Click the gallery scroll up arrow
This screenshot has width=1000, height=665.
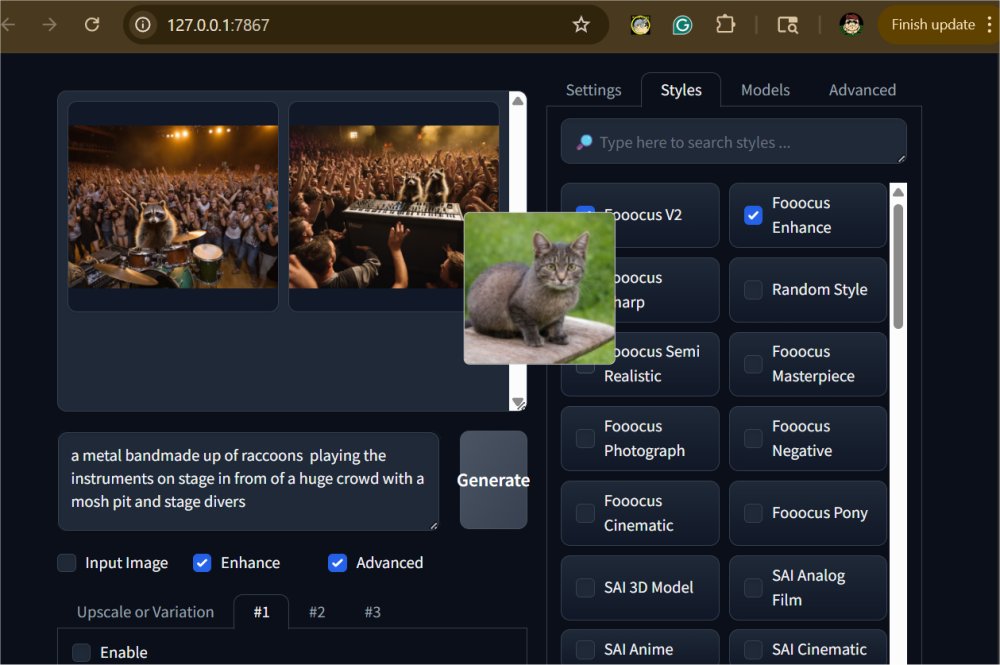[x=518, y=101]
